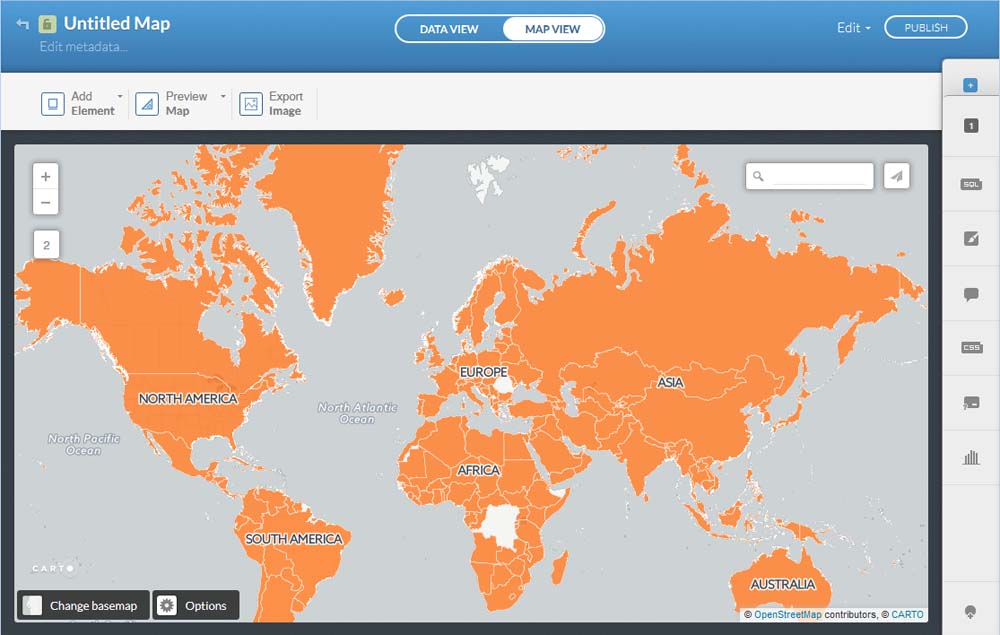Image resolution: width=1000 pixels, height=635 pixels.
Task: Click the privacy lock icon
Action: 47,24
